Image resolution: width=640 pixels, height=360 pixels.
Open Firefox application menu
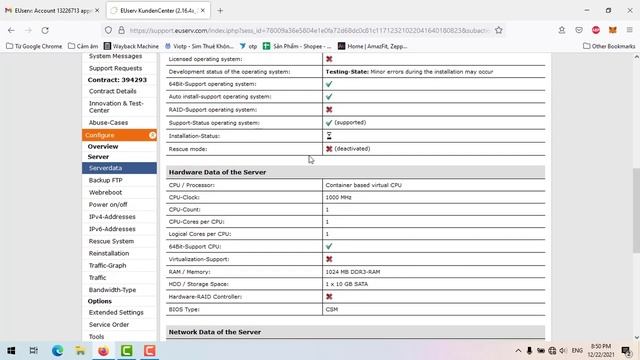pyautogui.click(x=629, y=30)
